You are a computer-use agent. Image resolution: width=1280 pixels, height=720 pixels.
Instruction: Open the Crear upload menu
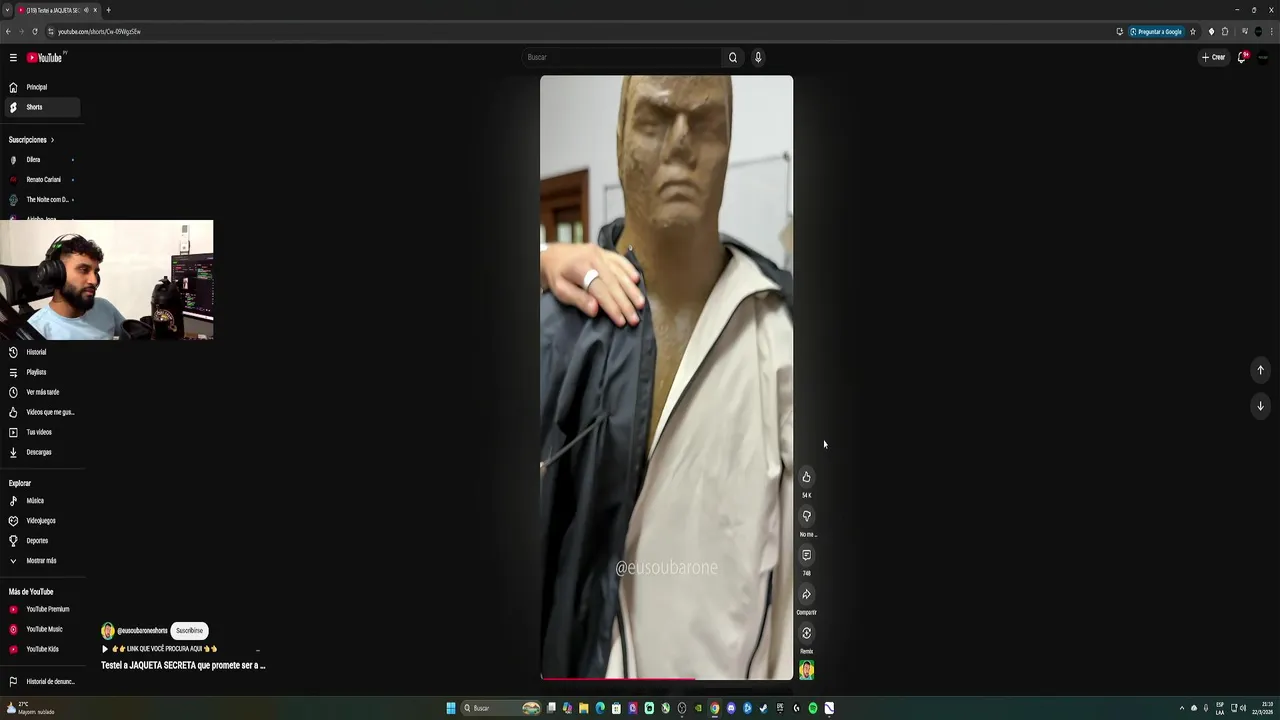click(1213, 57)
